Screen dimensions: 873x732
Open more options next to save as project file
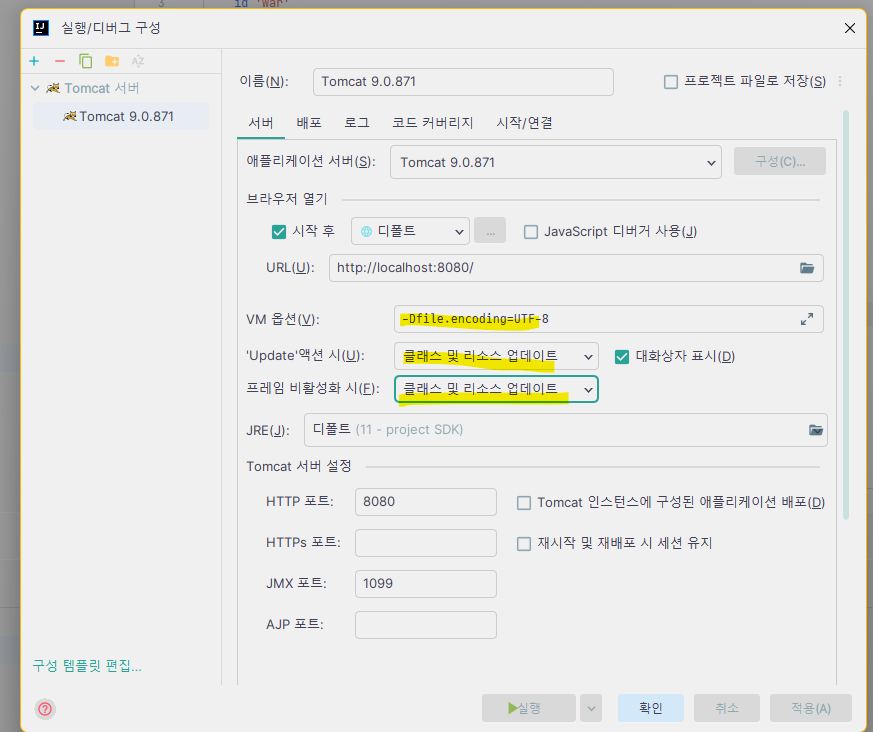pos(840,82)
